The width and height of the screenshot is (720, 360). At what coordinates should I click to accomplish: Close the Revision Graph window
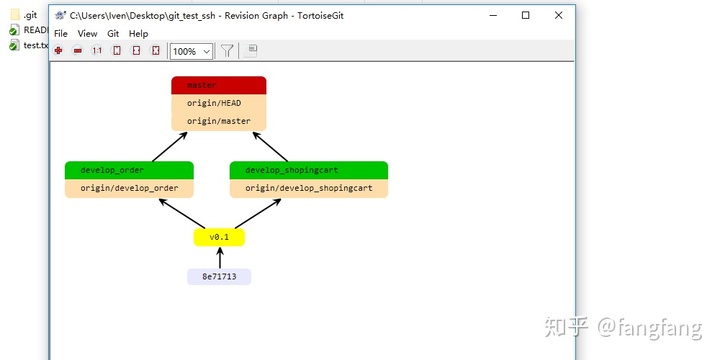[x=558, y=15]
